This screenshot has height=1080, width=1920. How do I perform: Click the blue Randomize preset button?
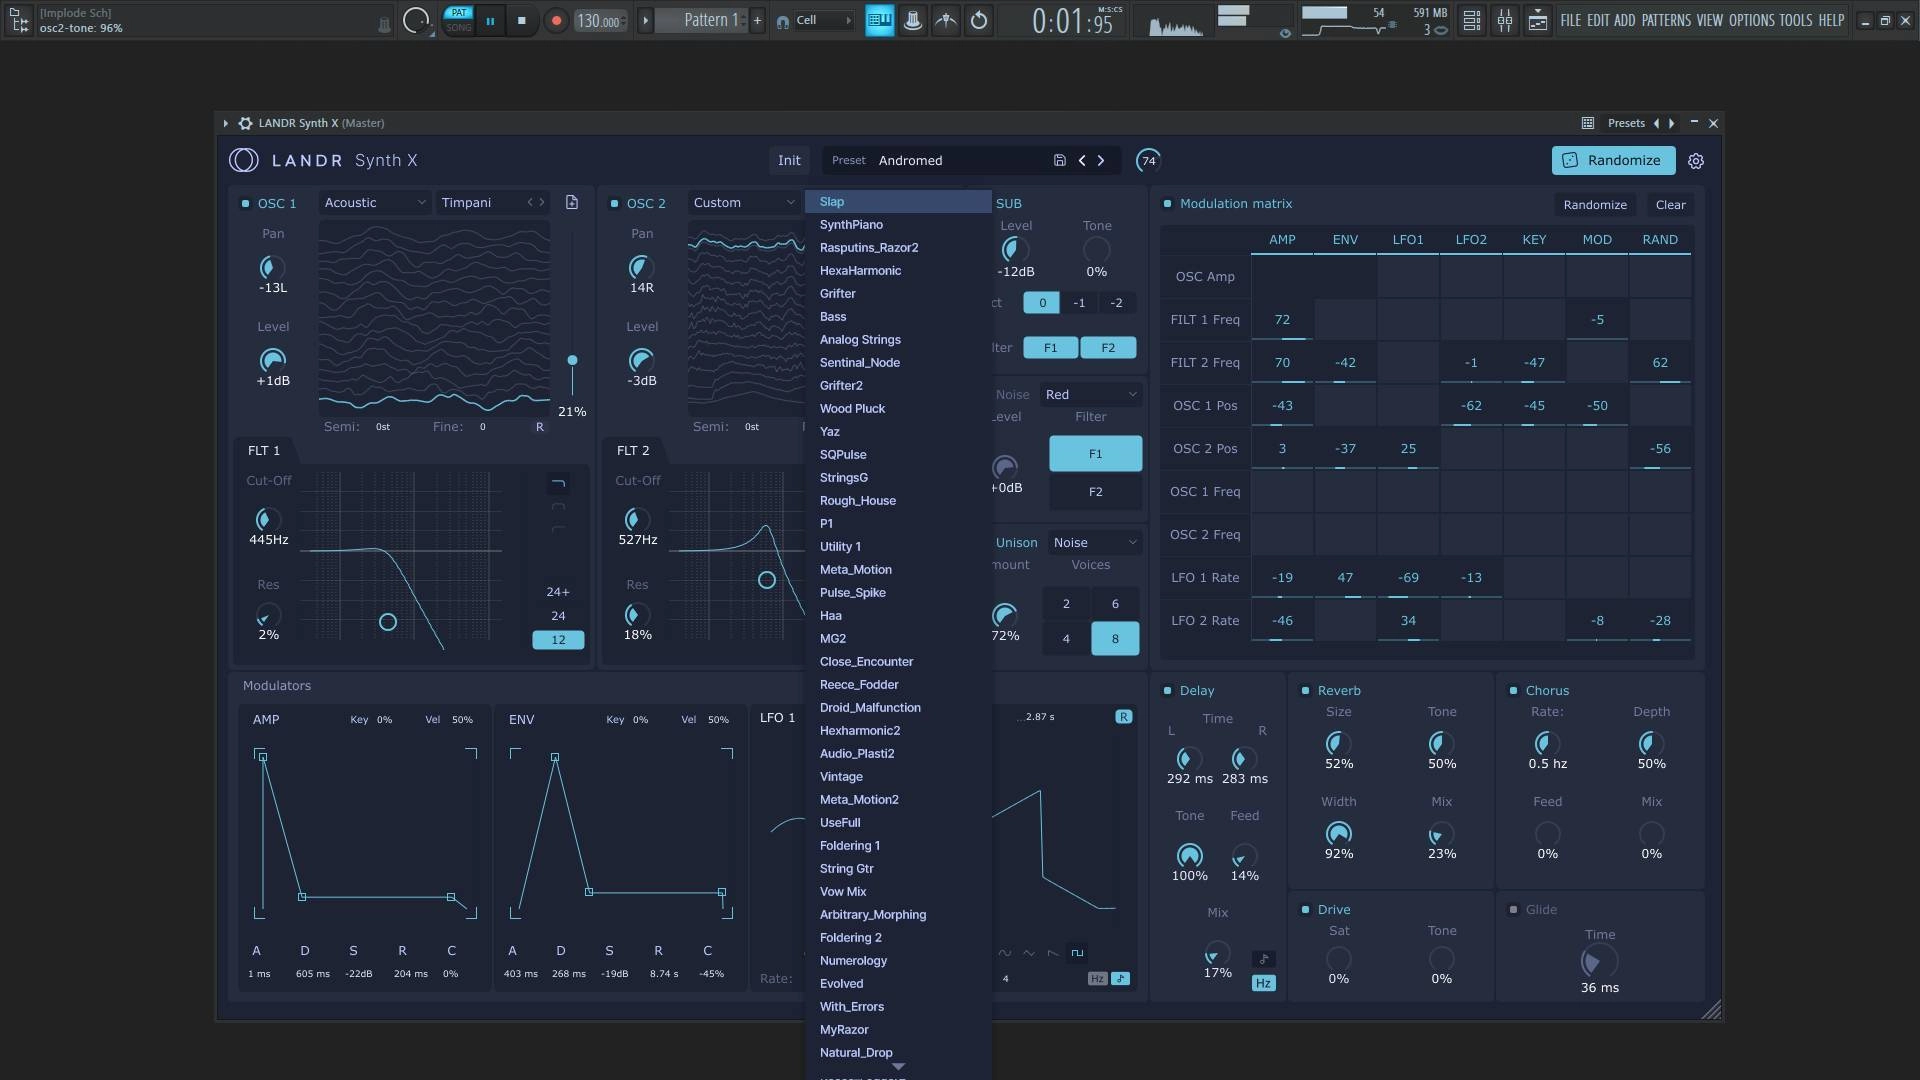point(1613,160)
